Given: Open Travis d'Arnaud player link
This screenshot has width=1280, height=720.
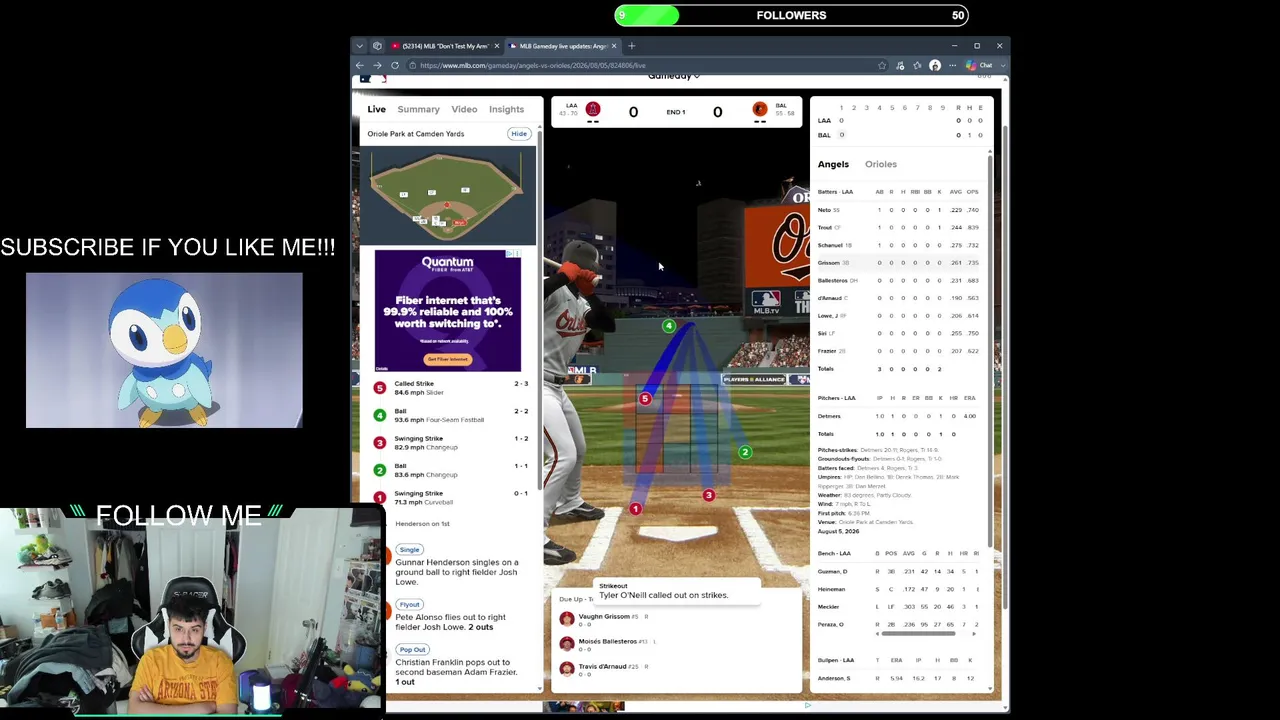Looking at the screenshot, I should 602,667.
